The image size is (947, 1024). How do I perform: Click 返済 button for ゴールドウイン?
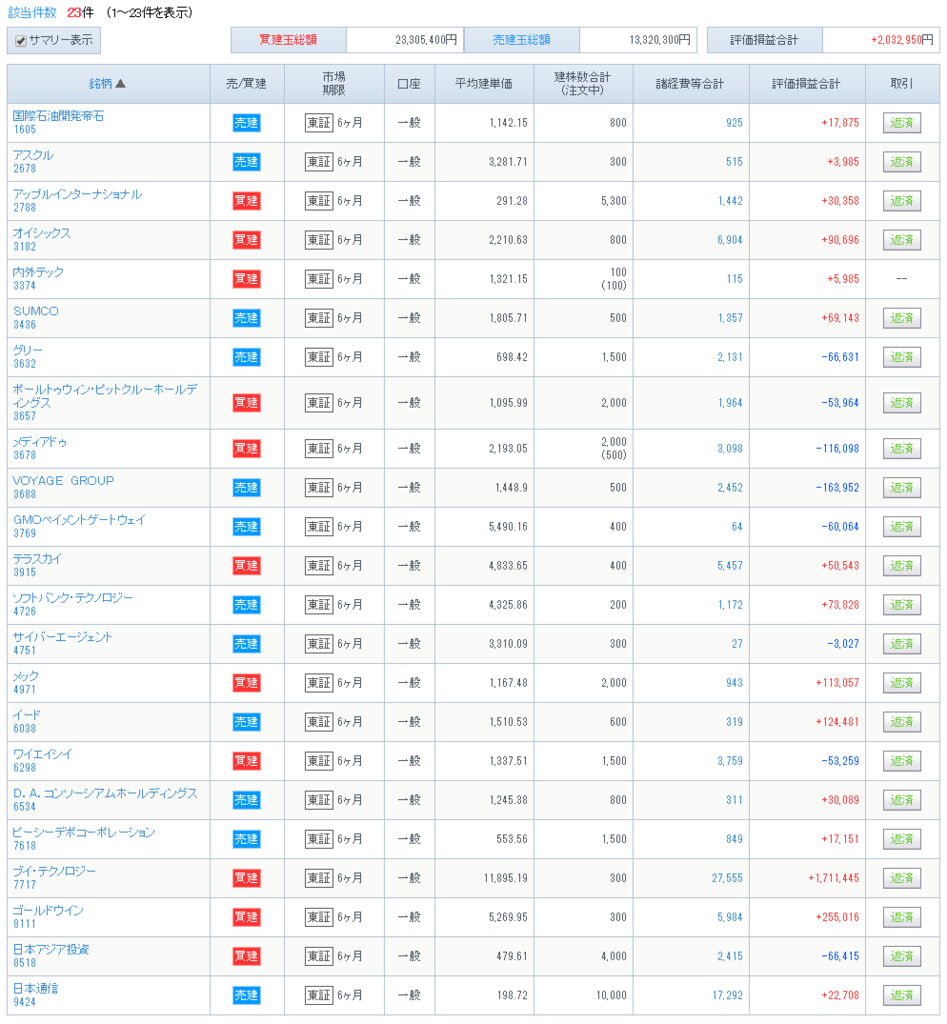coord(901,918)
